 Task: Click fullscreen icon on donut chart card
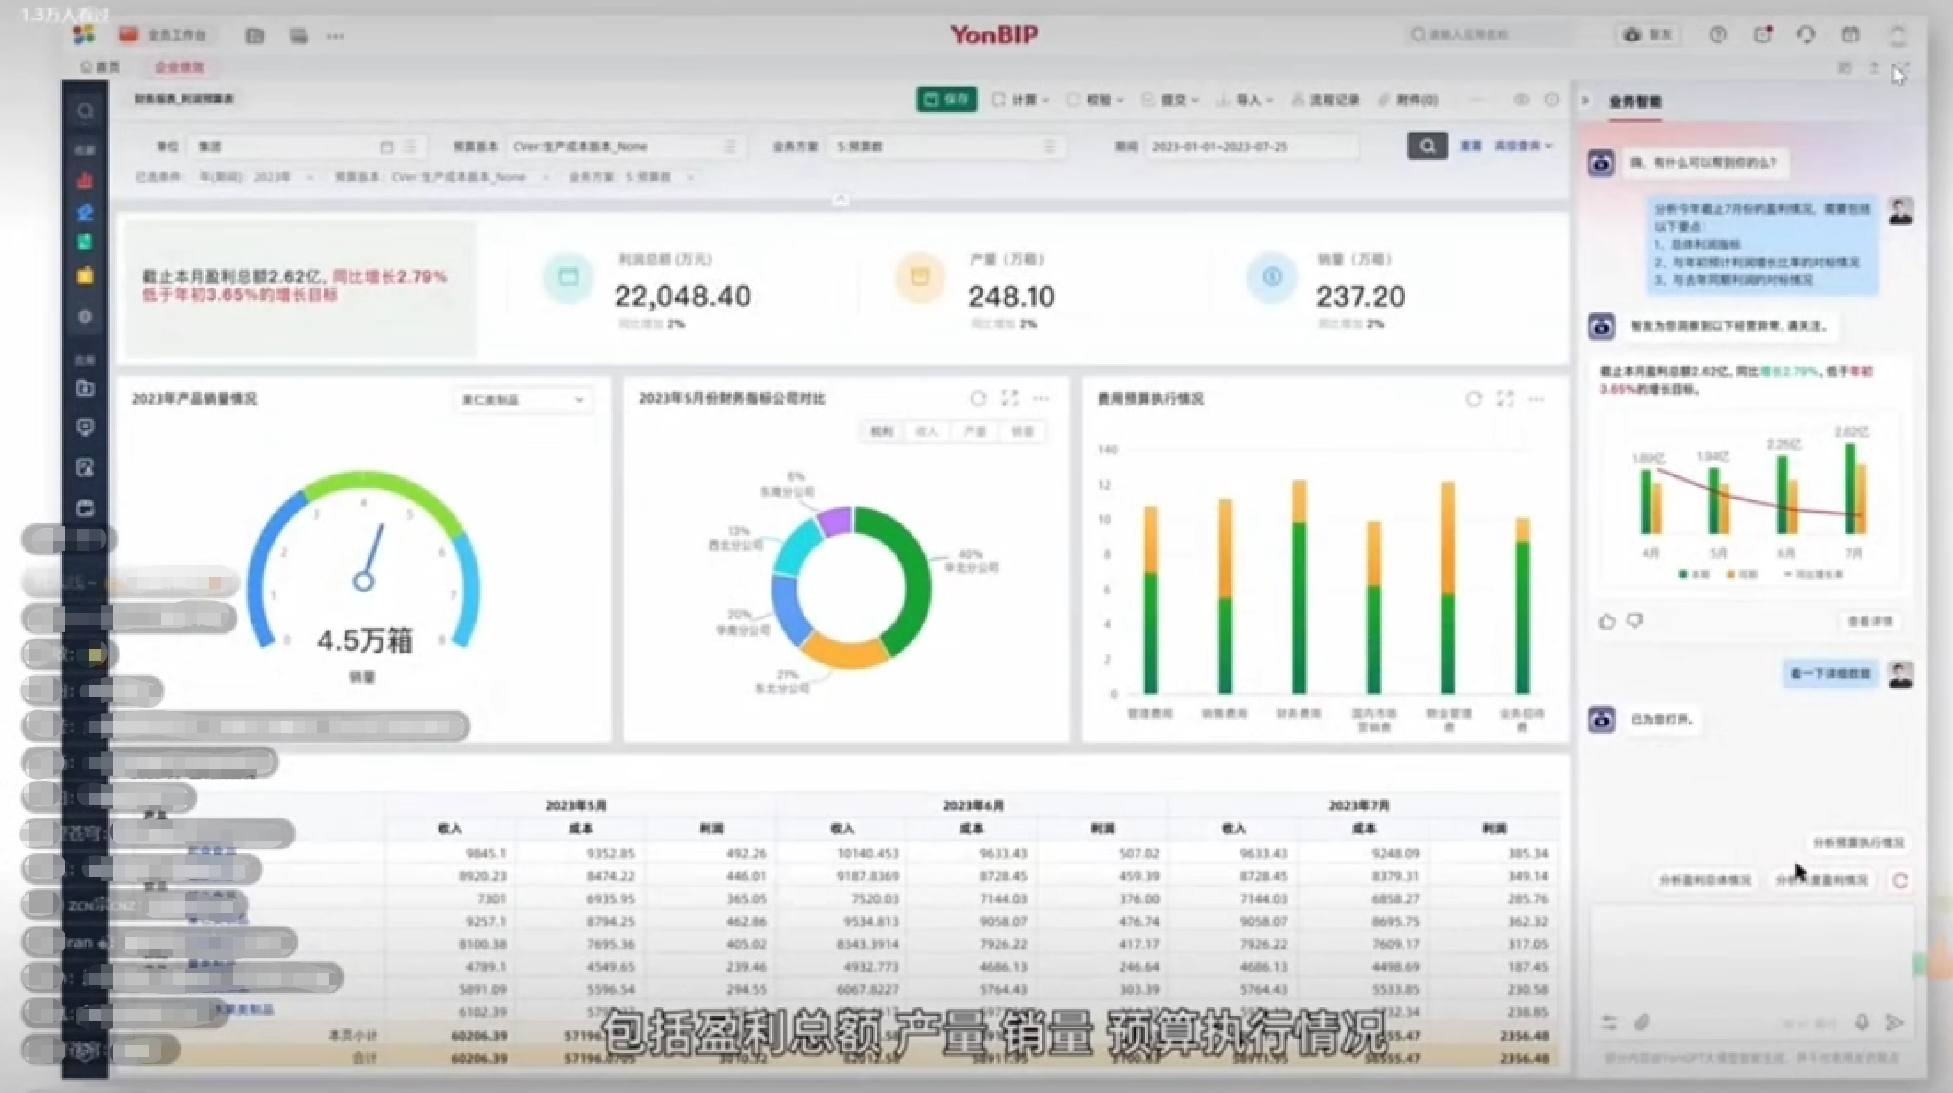click(1009, 398)
